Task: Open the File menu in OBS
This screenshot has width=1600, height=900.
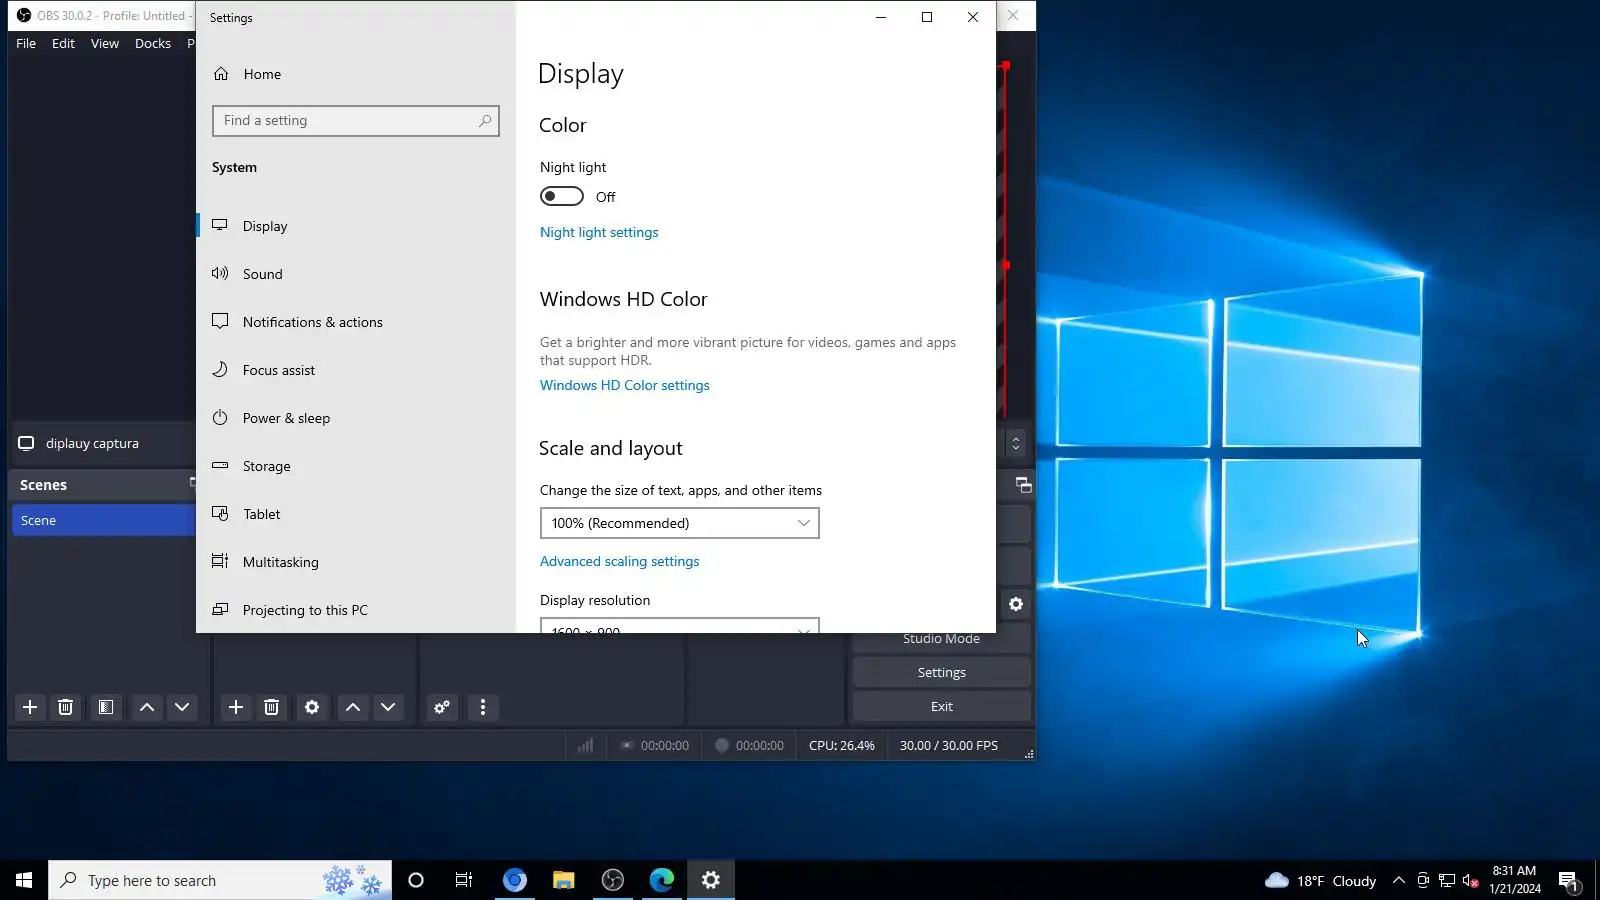Action: [x=26, y=44]
